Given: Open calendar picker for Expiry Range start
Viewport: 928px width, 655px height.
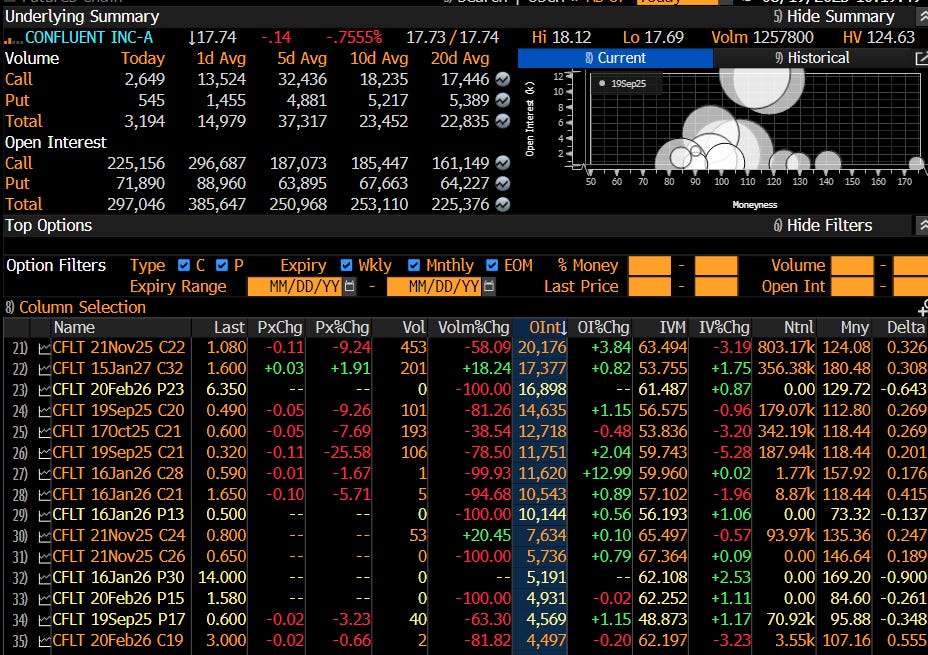Looking at the screenshot, I should (x=350, y=286).
